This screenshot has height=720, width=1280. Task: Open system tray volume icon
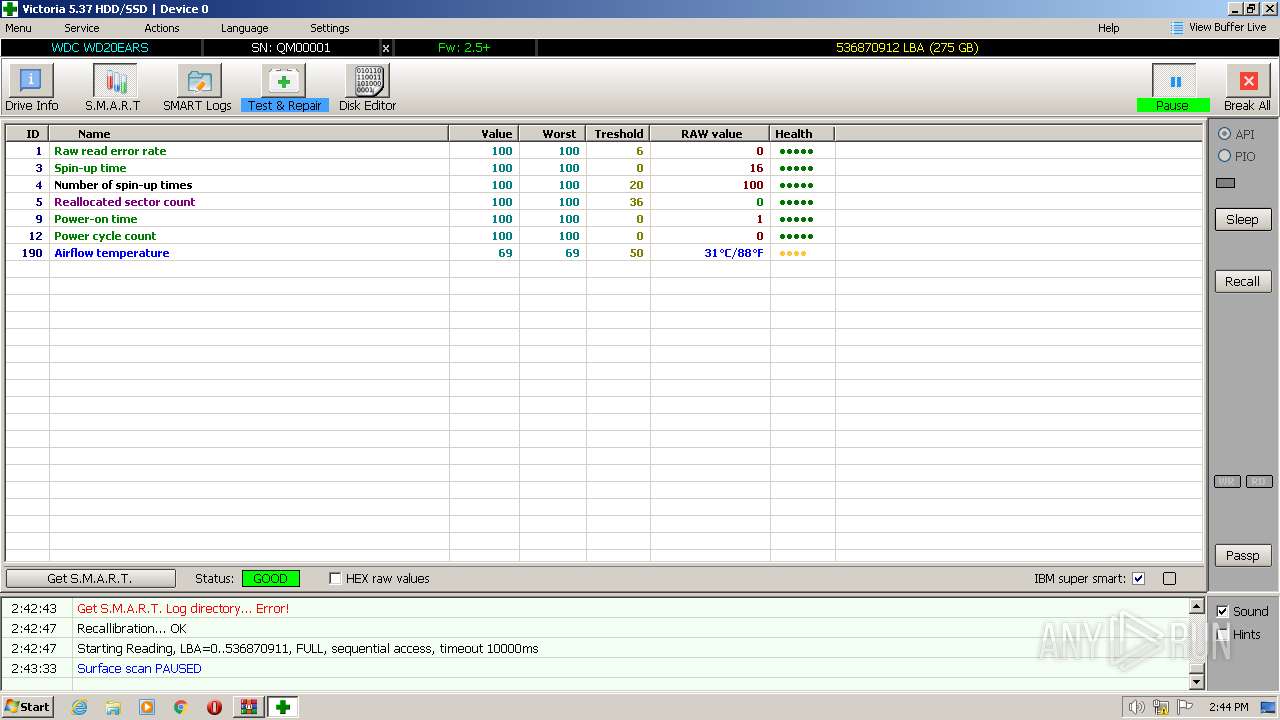(x=1136, y=707)
